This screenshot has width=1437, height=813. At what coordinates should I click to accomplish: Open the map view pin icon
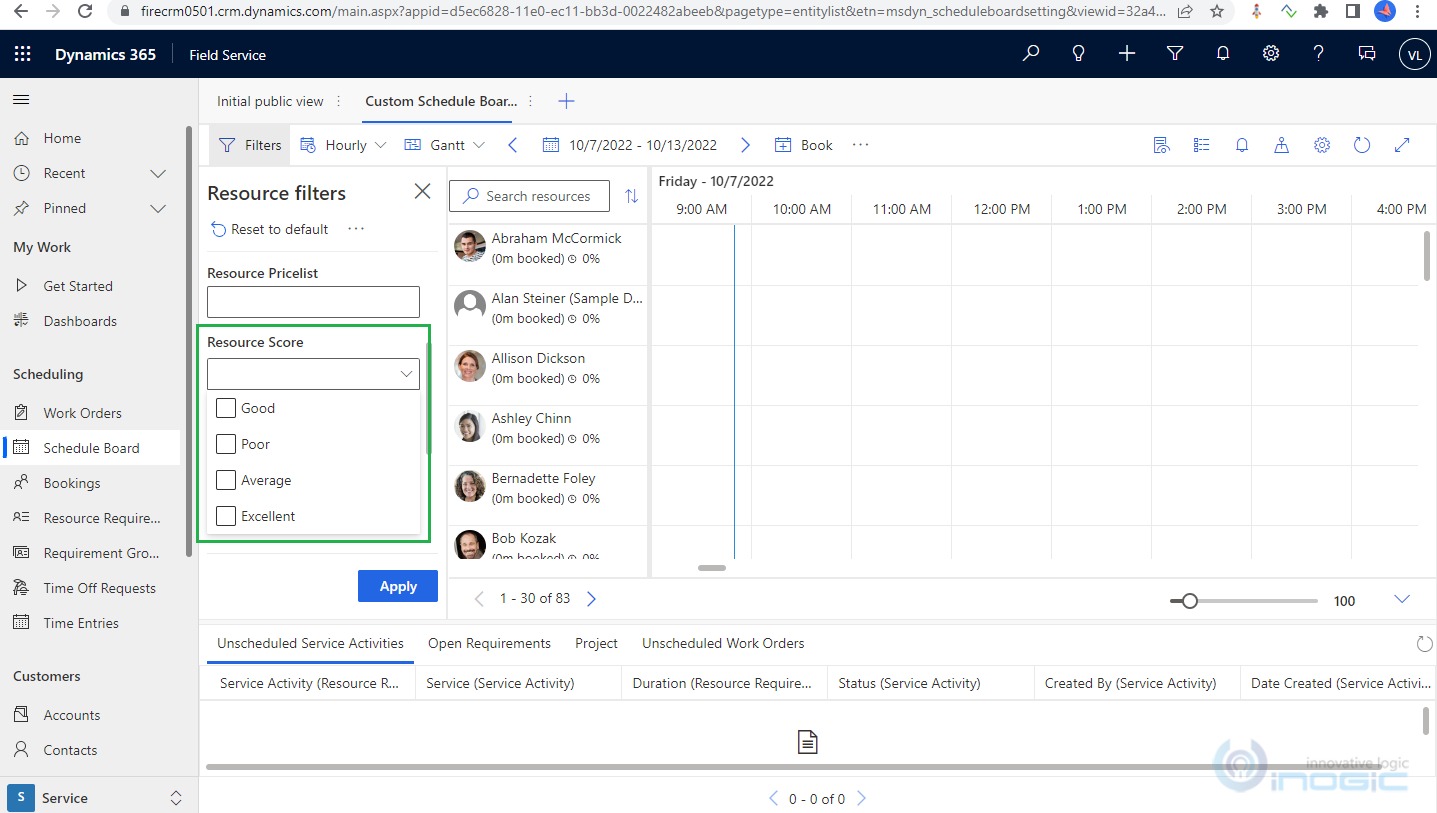1282,145
